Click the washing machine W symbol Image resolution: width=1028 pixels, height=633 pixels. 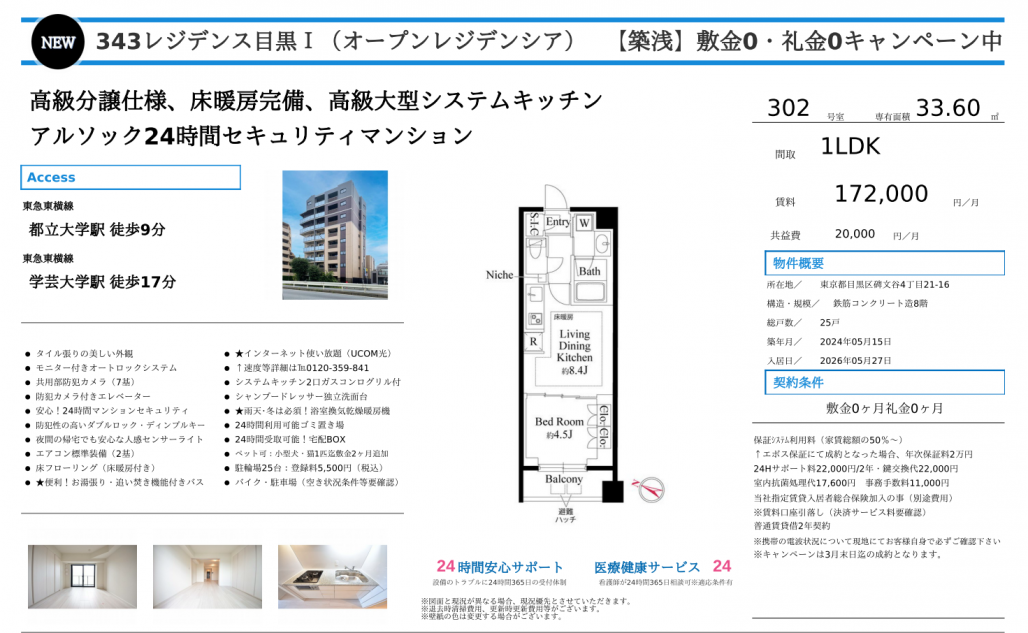tap(583, 222)
